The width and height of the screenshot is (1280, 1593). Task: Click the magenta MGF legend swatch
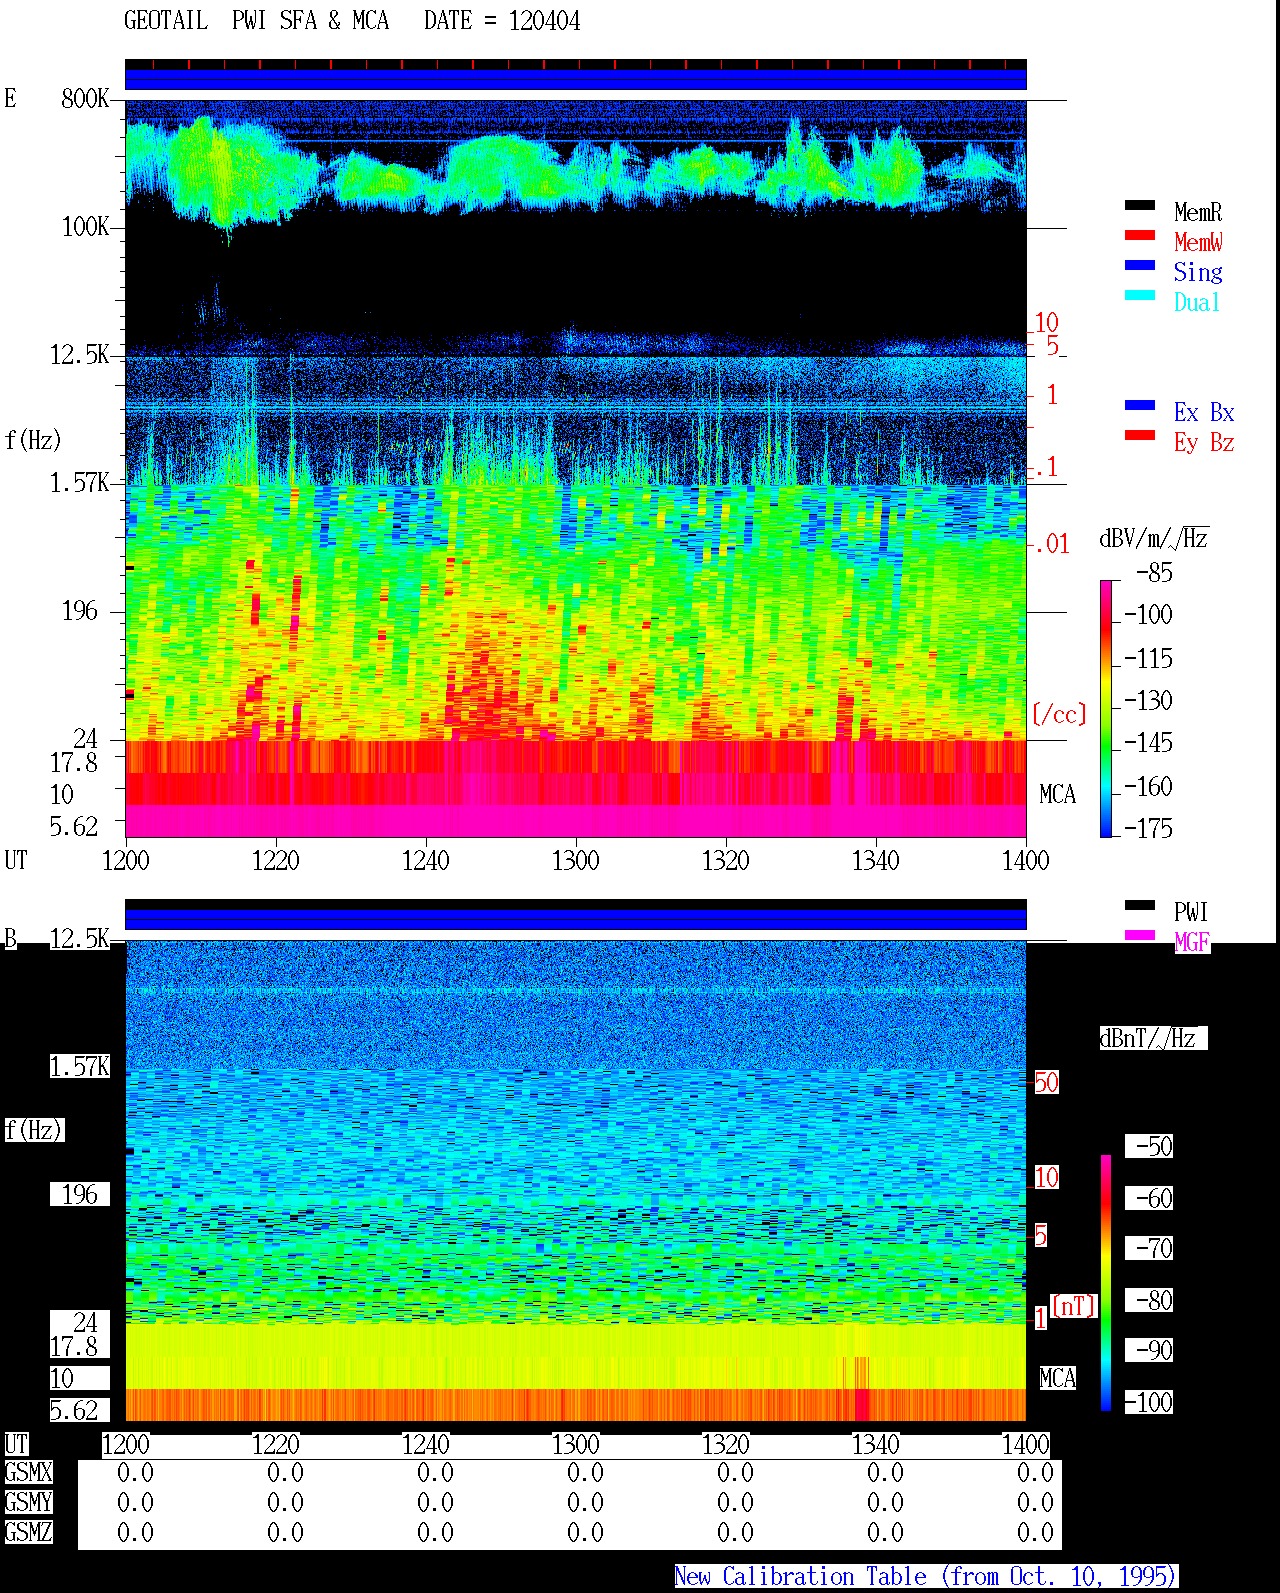[x=1140, y=936]
